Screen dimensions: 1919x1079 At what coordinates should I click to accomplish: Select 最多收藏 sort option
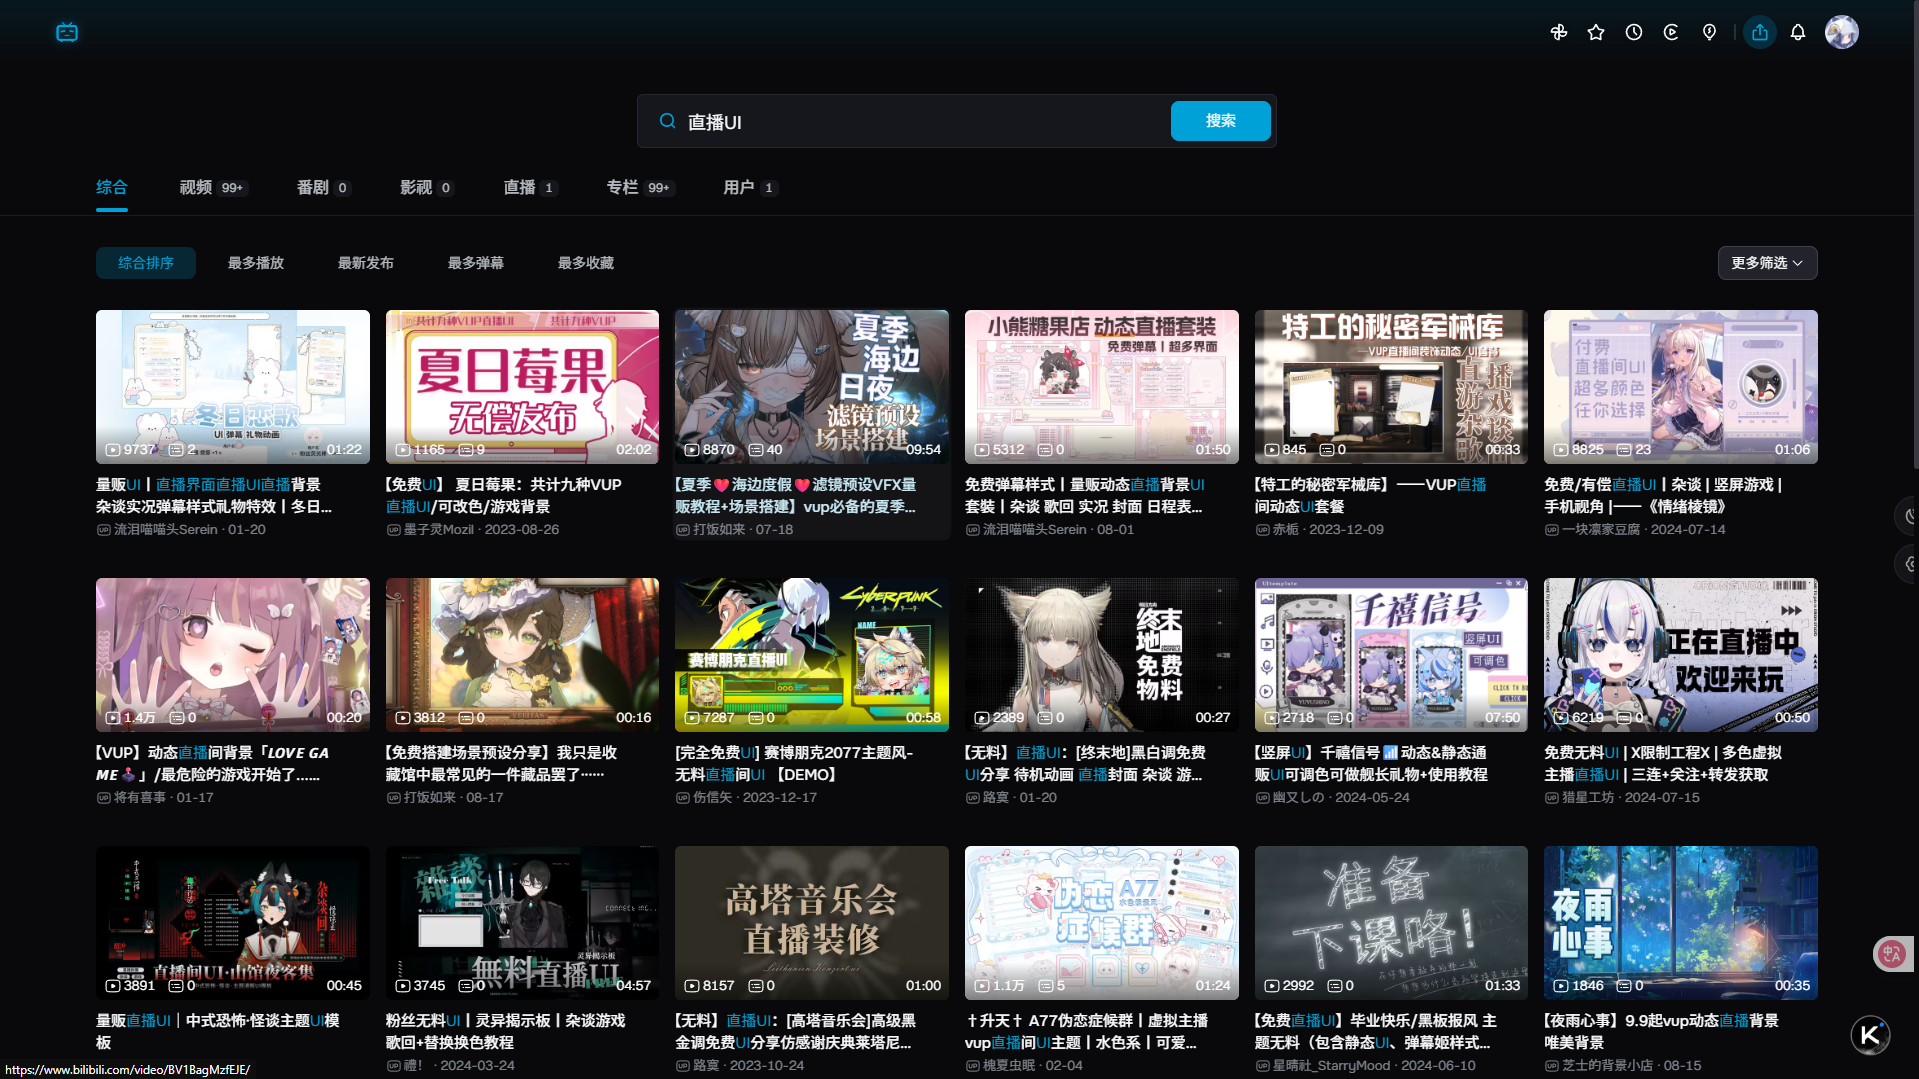pos(586,263)
